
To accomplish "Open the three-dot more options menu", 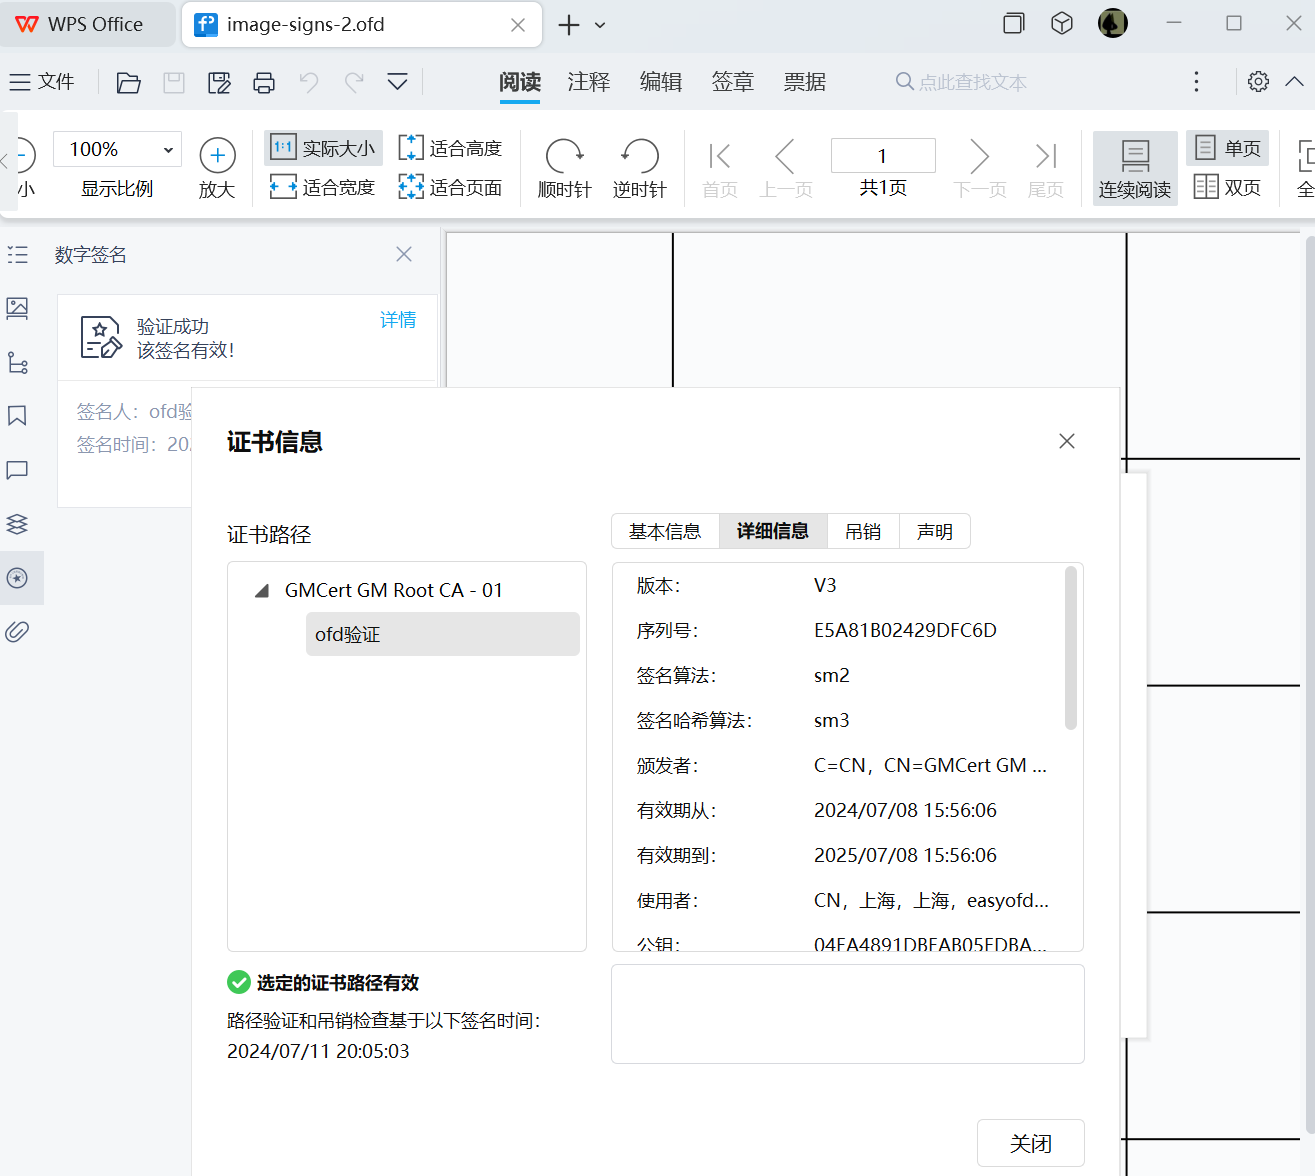I will (1196, 82).
